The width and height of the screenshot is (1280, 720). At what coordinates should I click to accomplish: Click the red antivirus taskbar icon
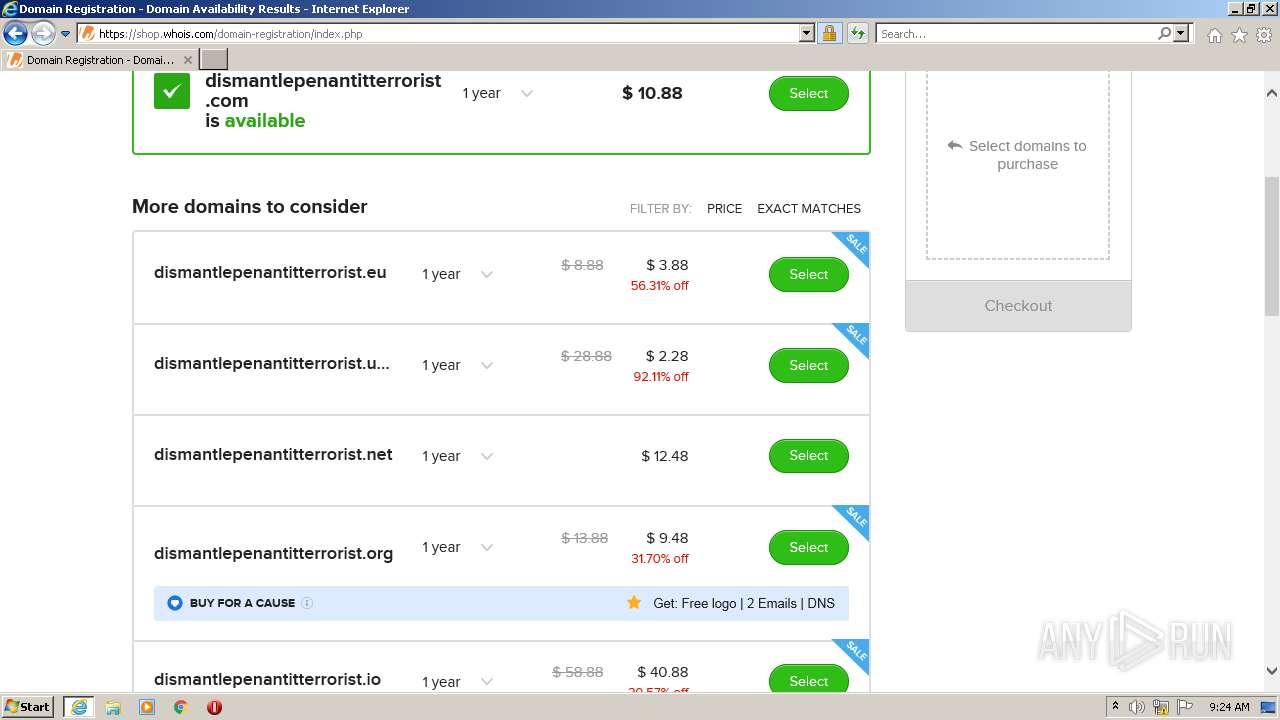coord(214,707)
